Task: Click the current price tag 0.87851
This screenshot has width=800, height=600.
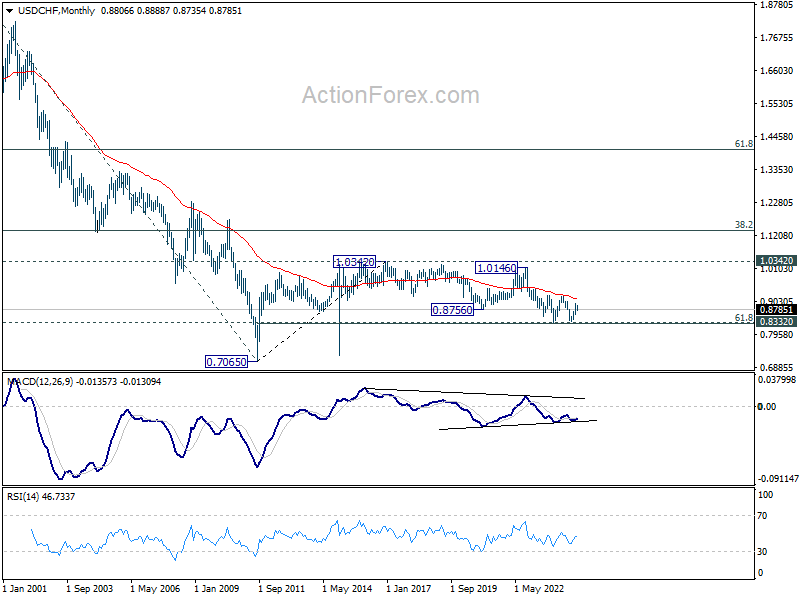Action: point(776,310)
